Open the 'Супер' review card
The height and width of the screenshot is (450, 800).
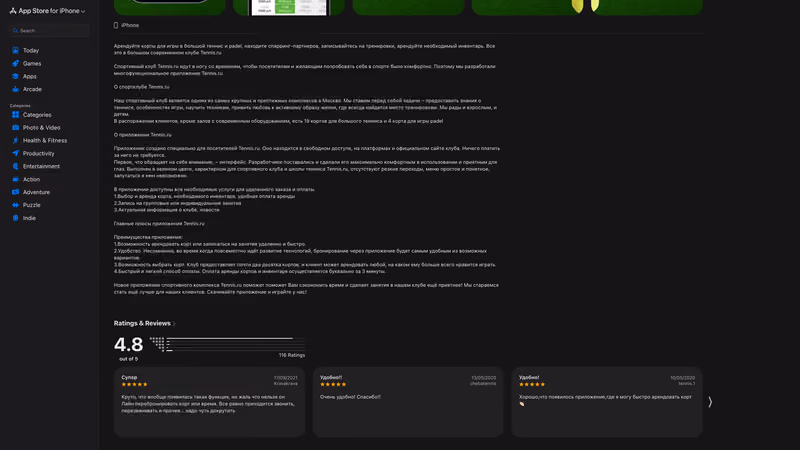tap(209, 402)
